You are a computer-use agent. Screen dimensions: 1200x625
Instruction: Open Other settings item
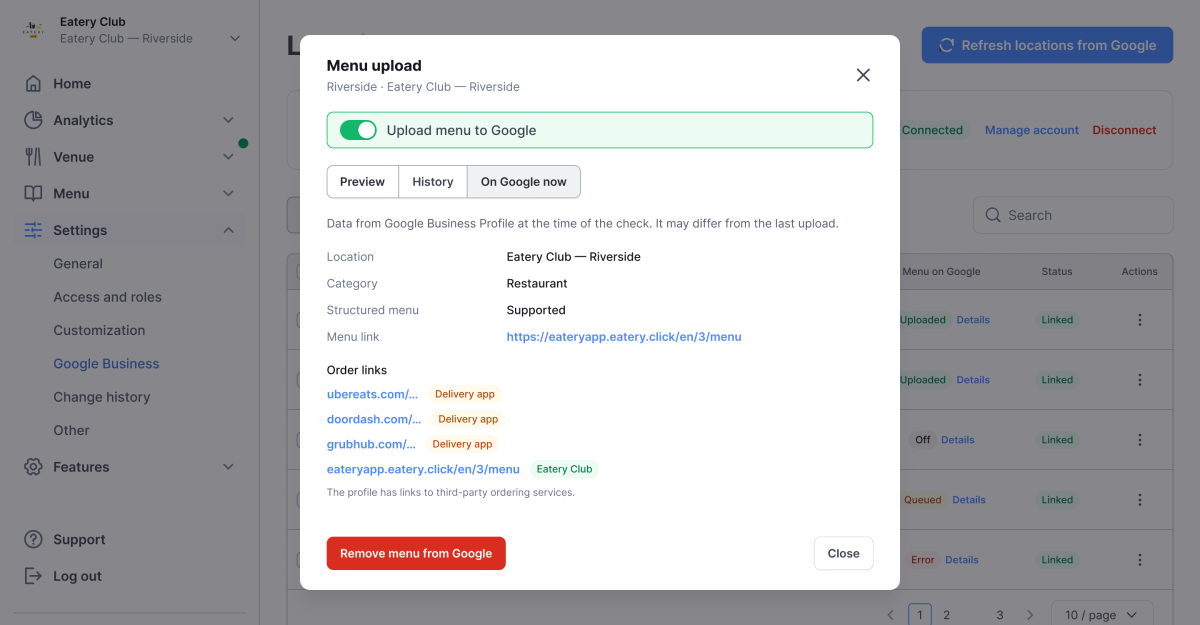coord(71,430)
